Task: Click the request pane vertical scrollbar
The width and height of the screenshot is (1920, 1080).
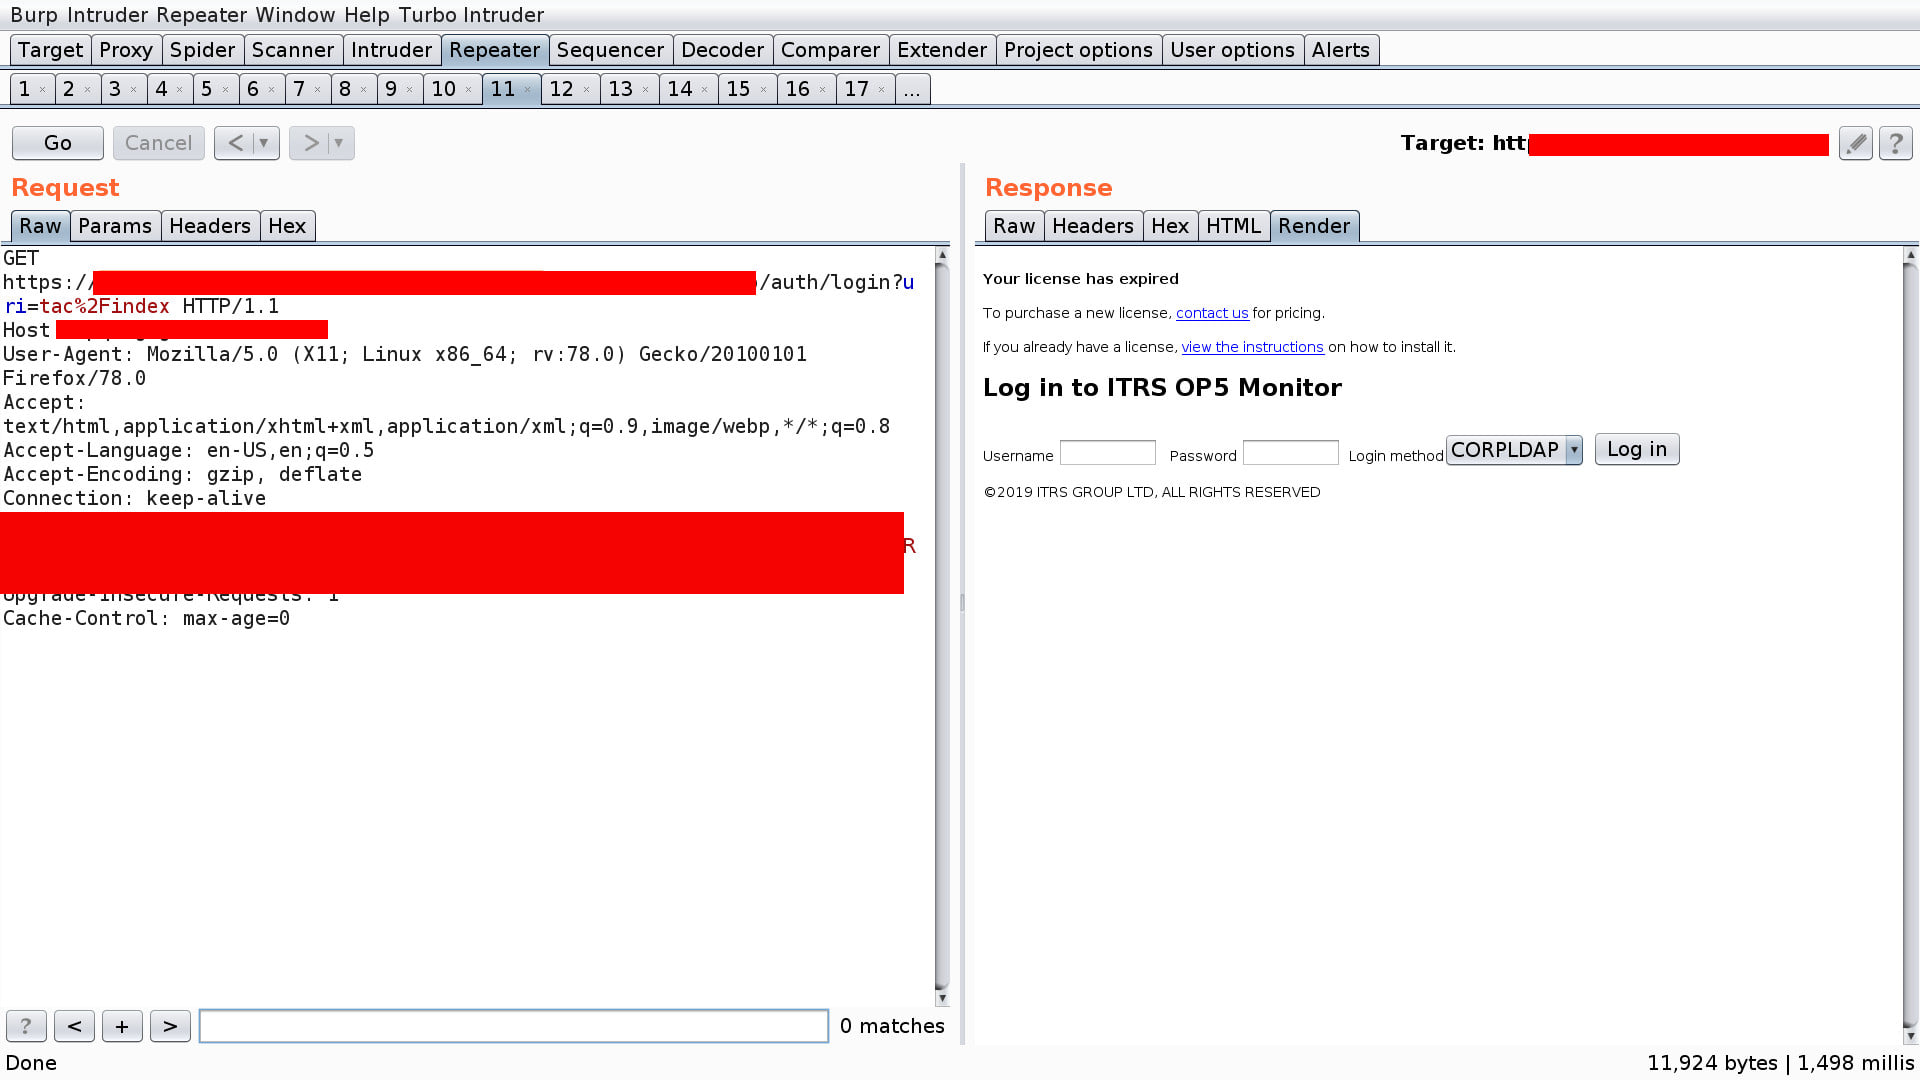Action: (x=941, y=620)
